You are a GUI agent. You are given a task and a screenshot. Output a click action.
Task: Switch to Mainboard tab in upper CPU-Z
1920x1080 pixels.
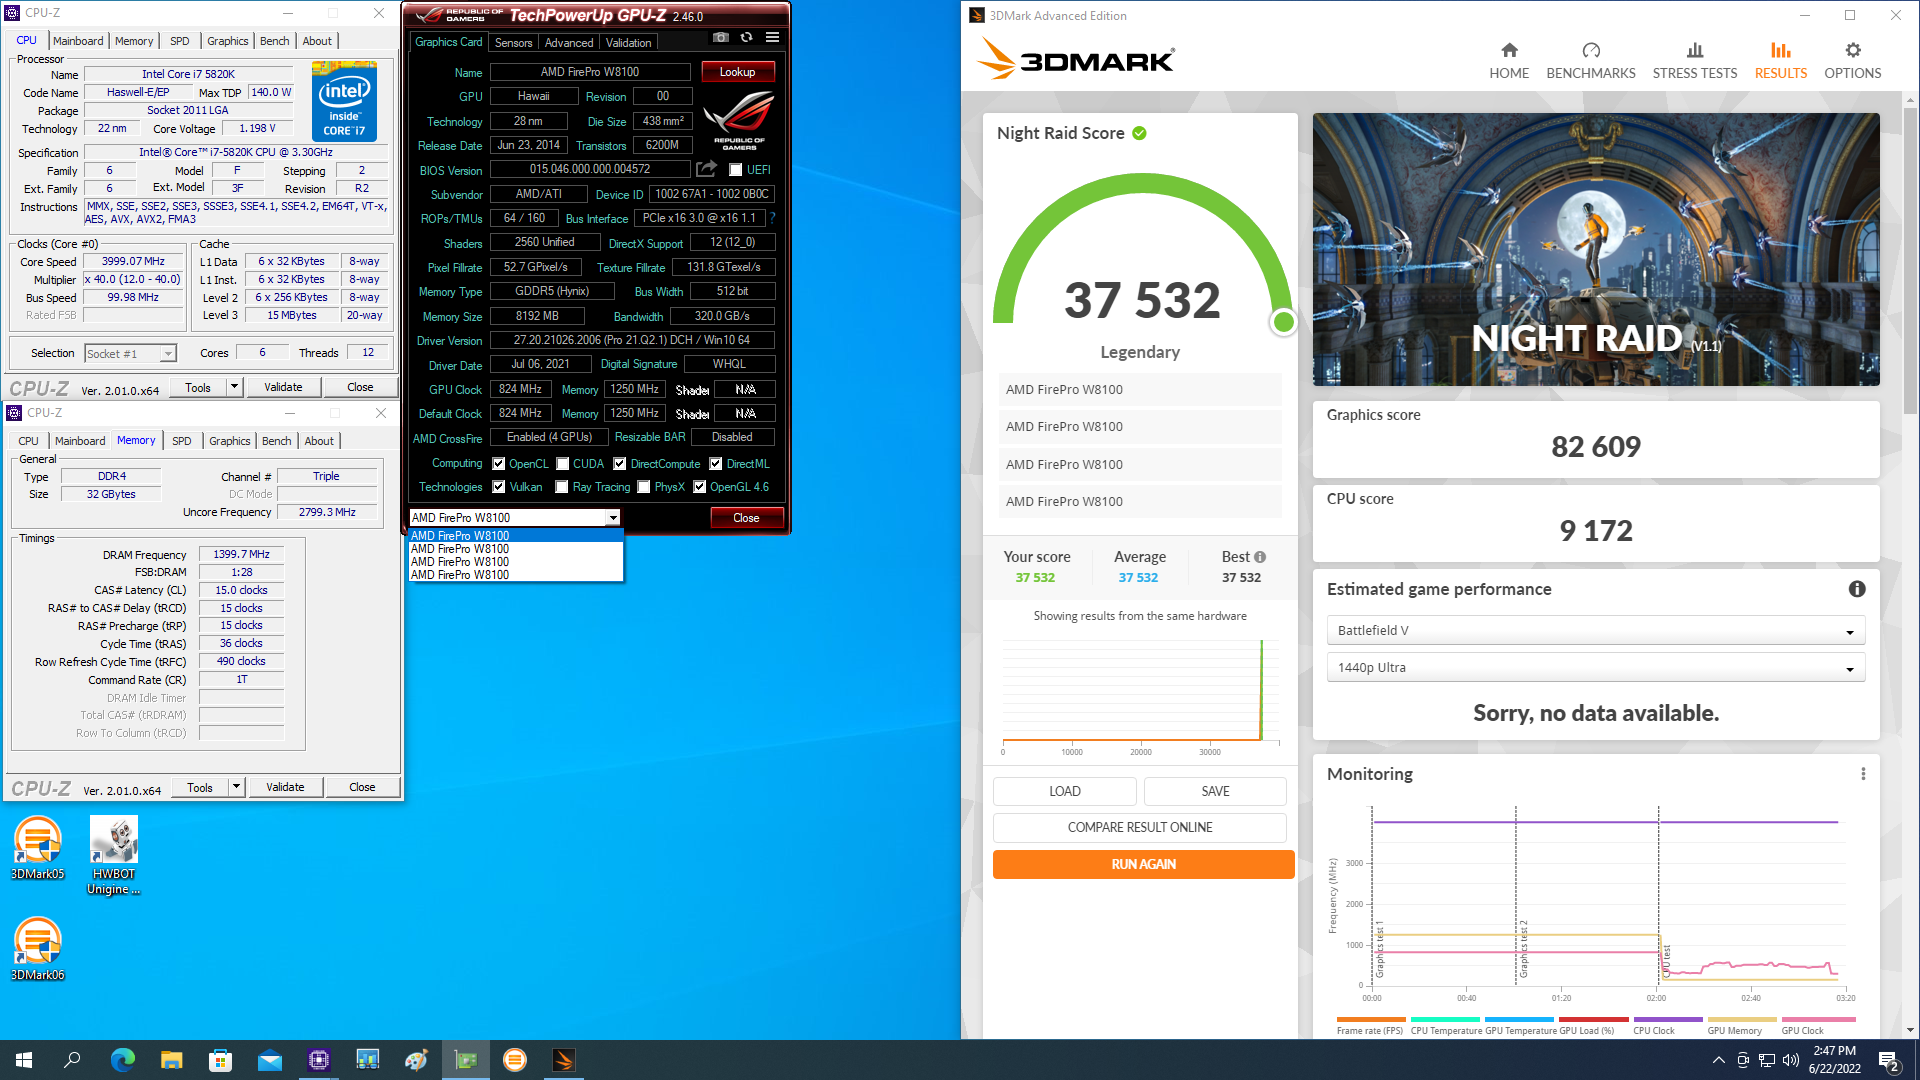click(x=78, y=41)
